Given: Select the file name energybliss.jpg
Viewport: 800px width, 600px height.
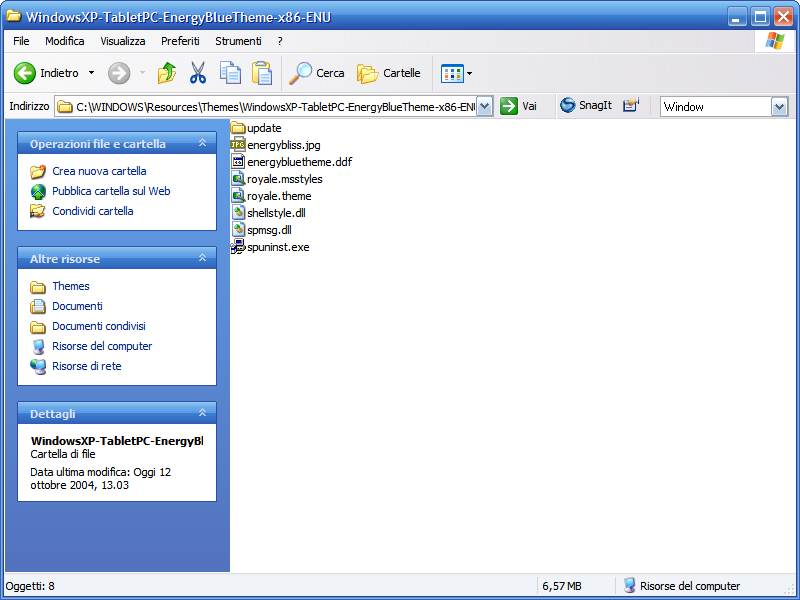Looking at the screenshot, I should click(x=284, y=145).
